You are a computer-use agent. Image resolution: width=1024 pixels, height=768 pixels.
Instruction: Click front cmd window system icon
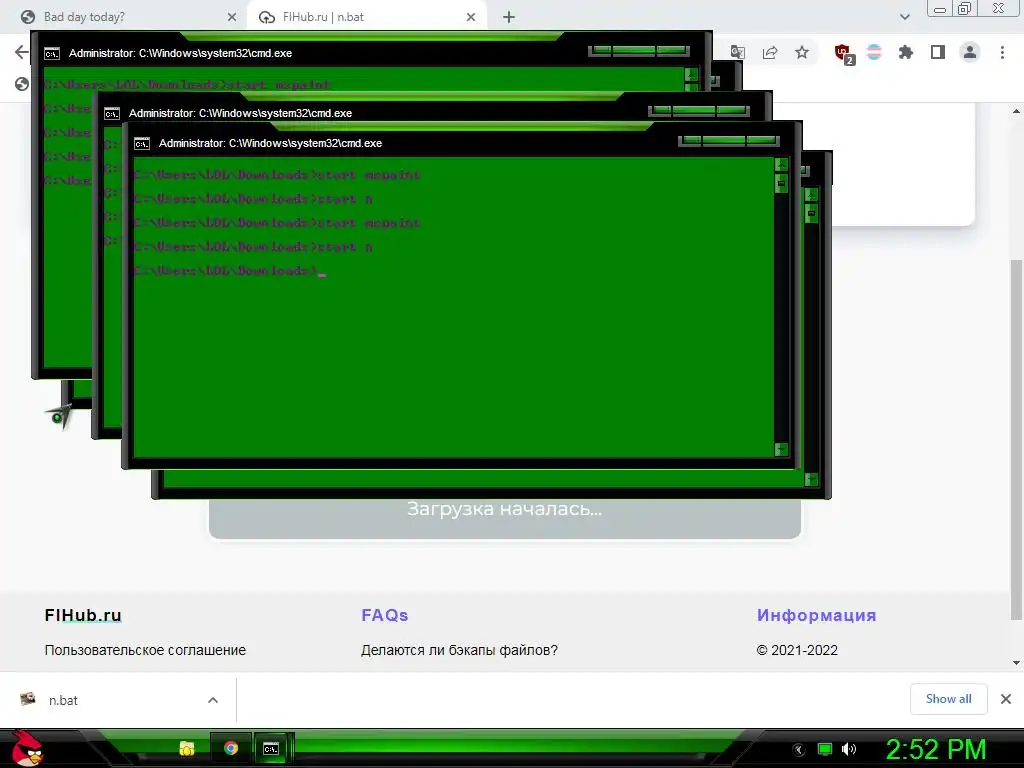[x=142, y=144]
